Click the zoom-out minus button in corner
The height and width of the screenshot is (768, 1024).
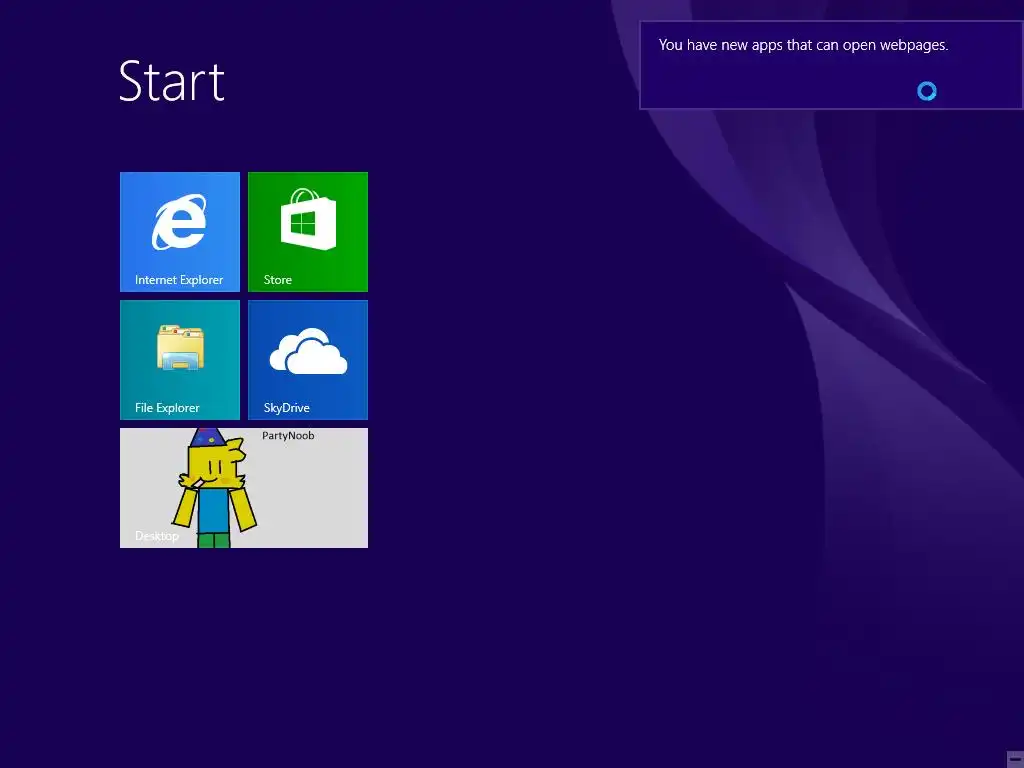pos(1015,759)
